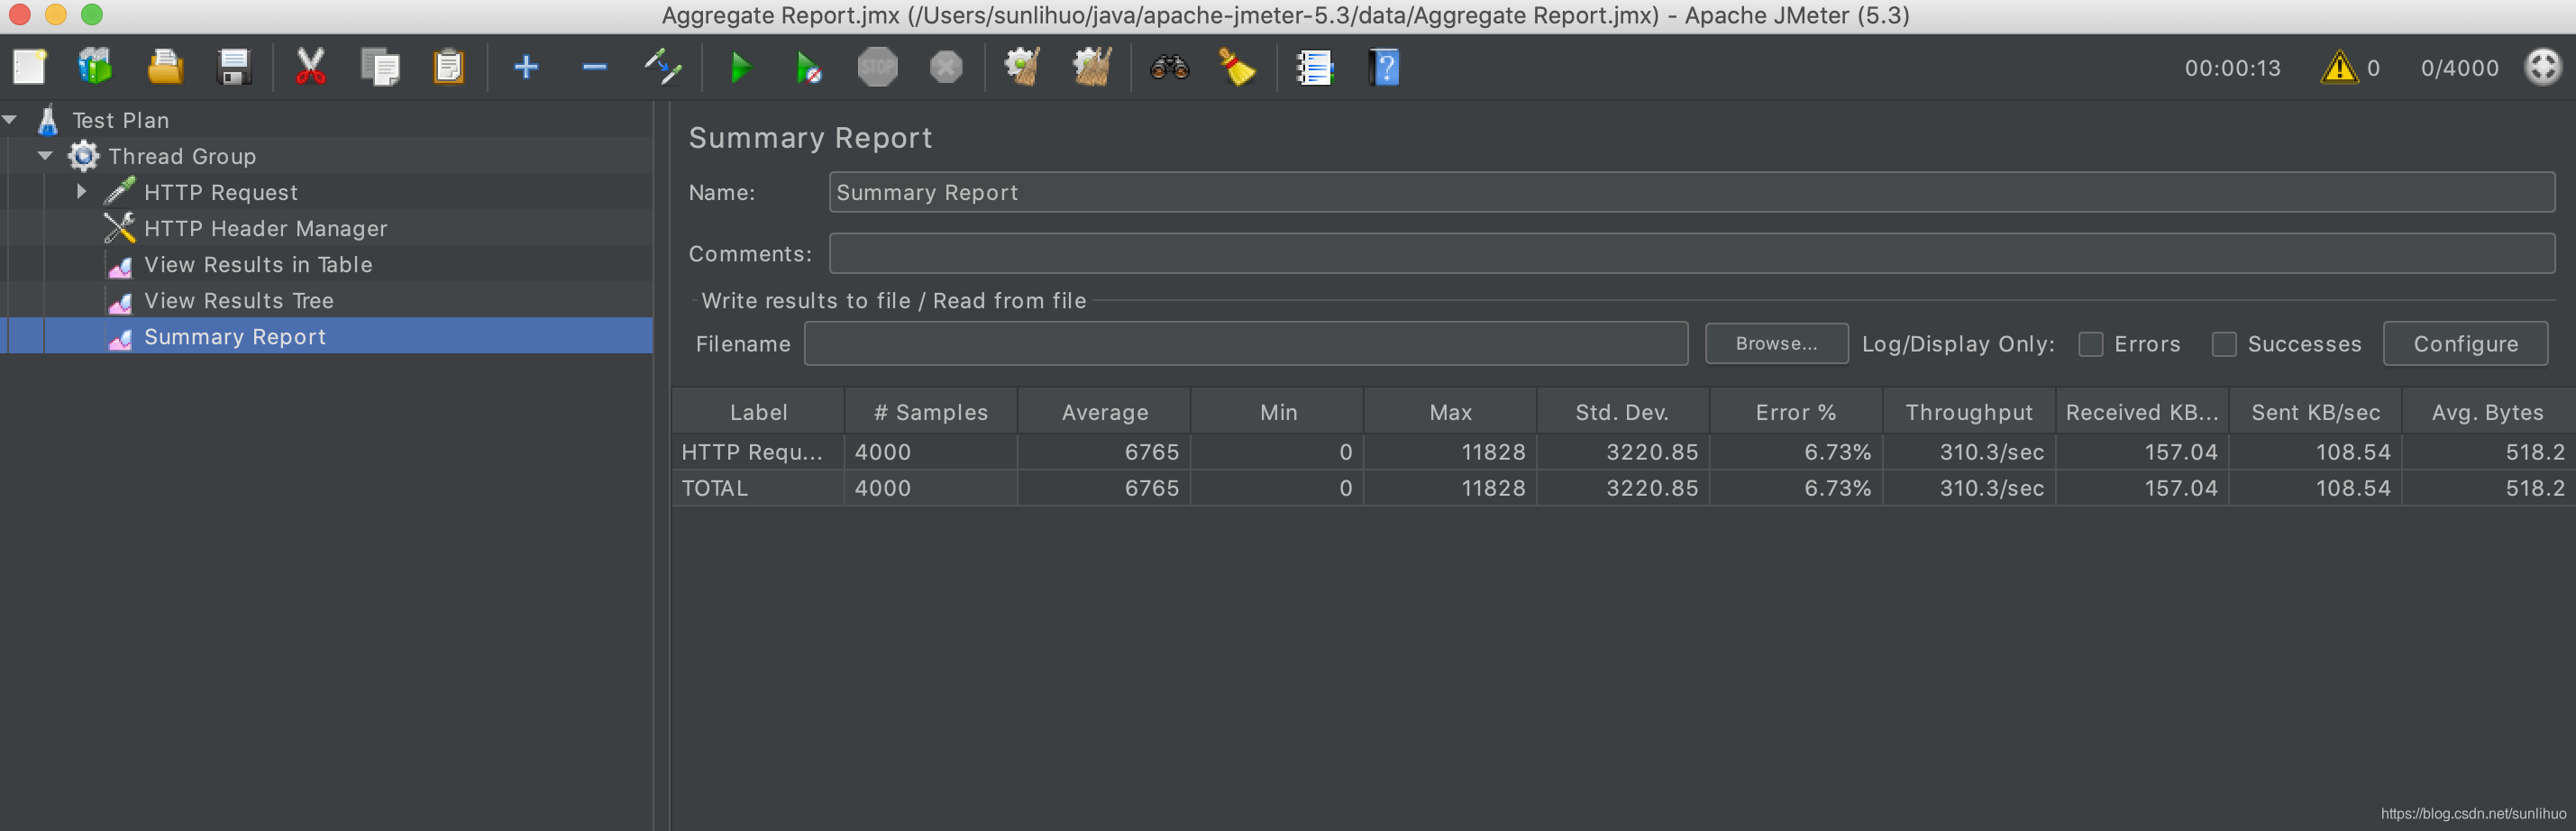This screenshot has width=2576, height=831.
Task: Click the Open file folder icon
Action: [x=165, y=68]
